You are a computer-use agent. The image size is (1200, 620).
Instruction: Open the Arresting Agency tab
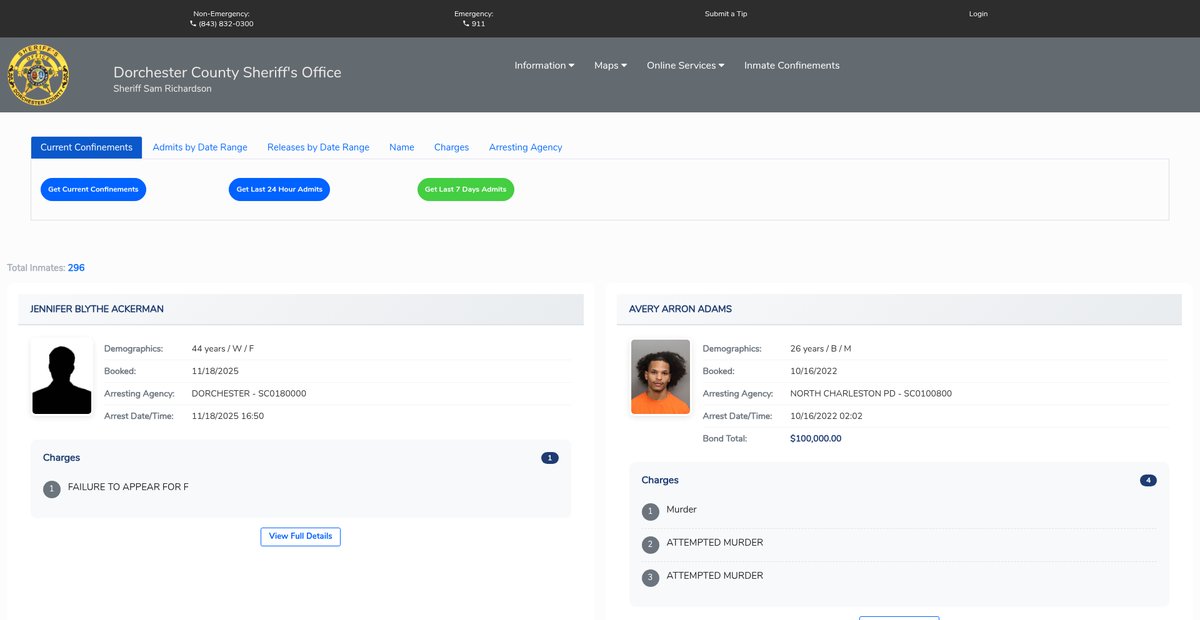525,147
